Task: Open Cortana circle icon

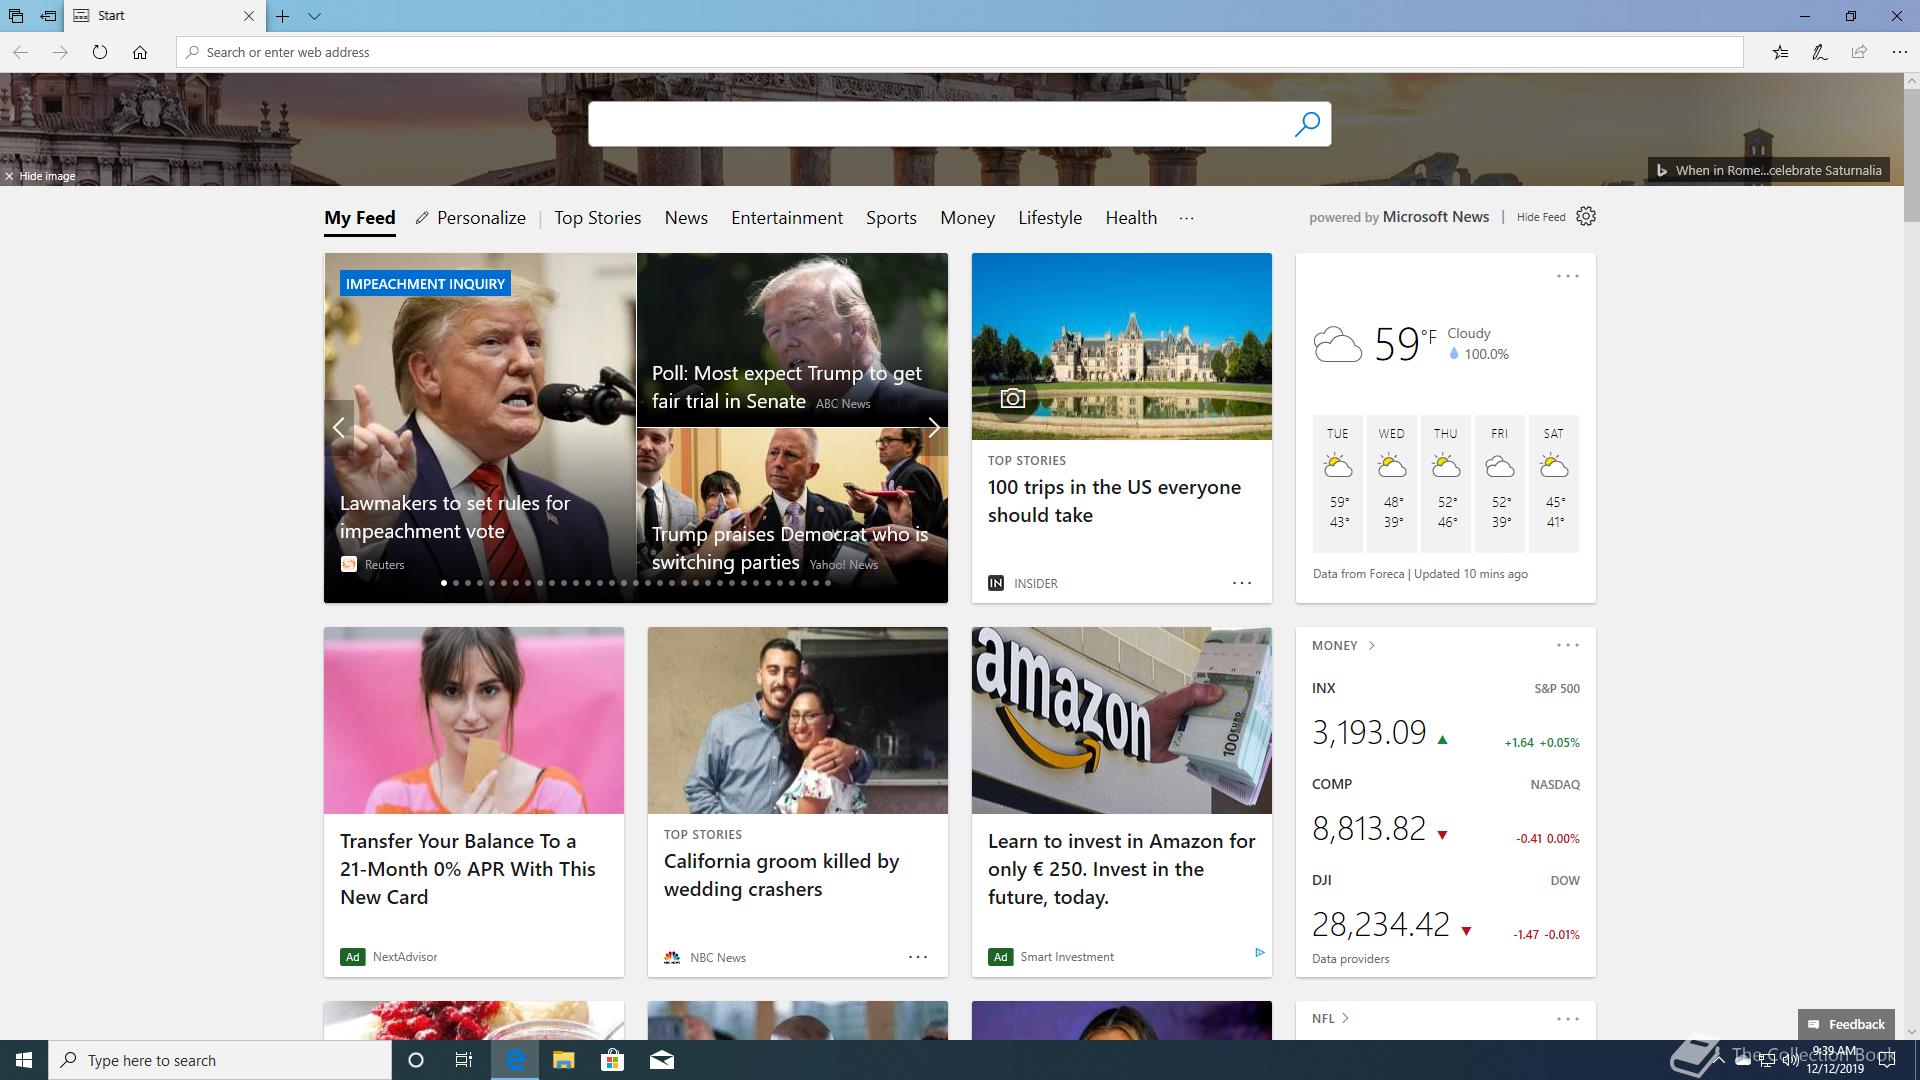Action: (416, 1060)
